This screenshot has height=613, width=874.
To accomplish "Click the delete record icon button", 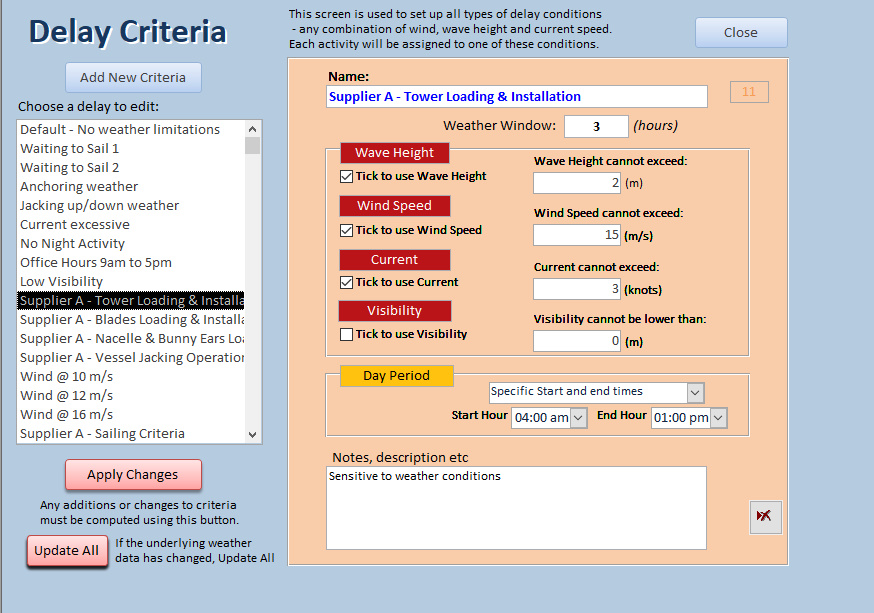I will click(x=765, y=517).
